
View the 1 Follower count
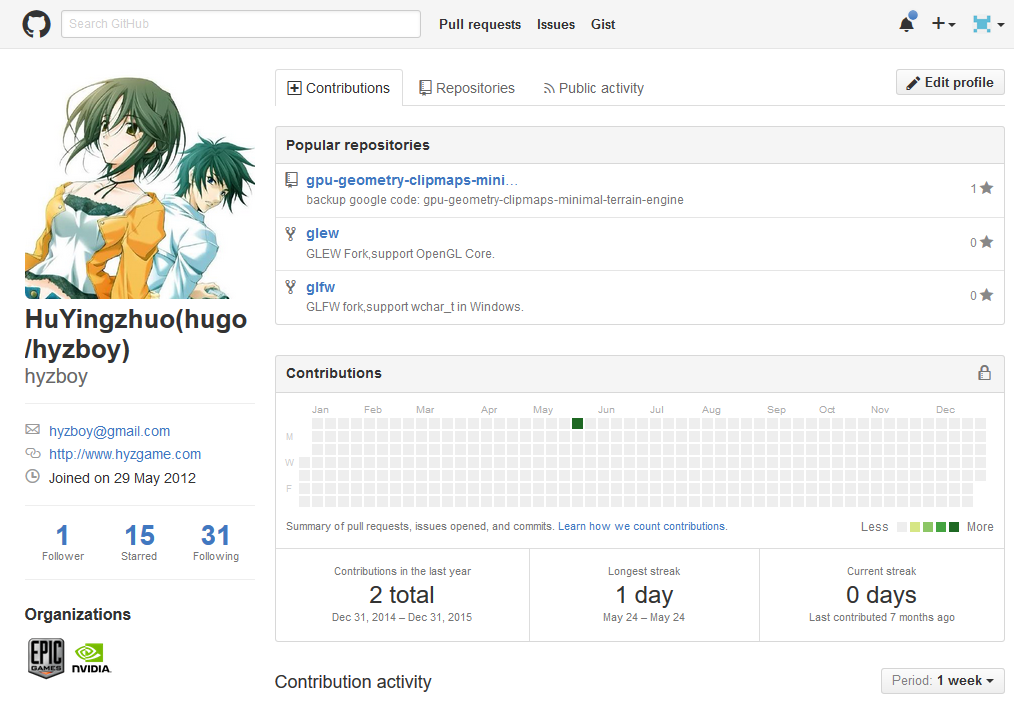63,542
